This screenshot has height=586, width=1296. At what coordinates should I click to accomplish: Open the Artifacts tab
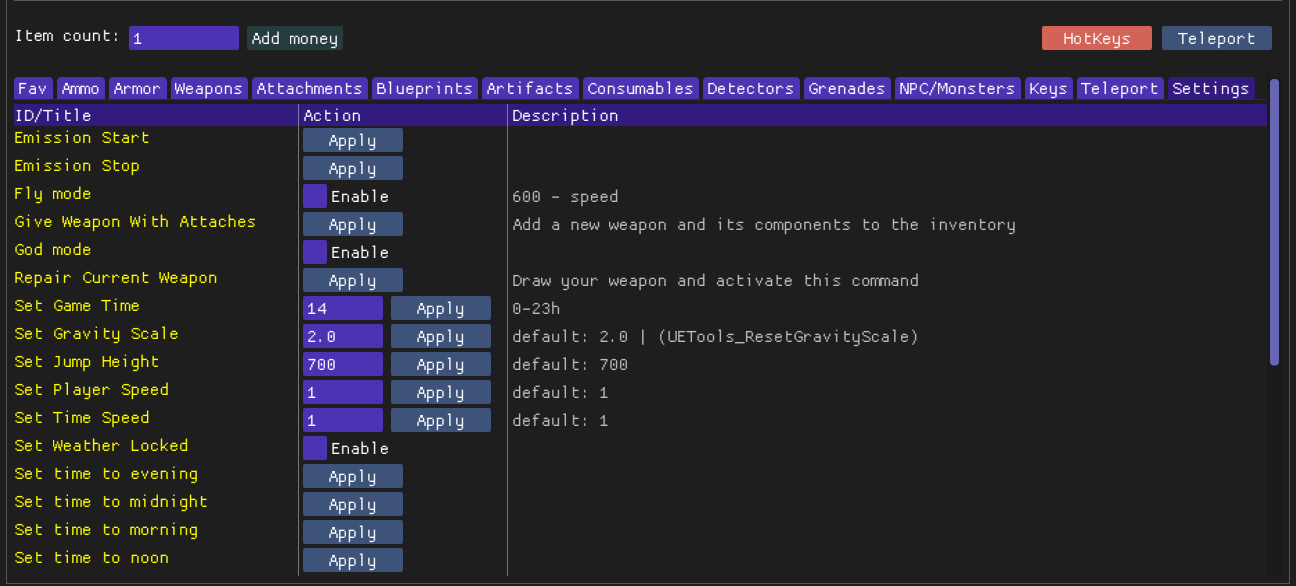[530, 89]
